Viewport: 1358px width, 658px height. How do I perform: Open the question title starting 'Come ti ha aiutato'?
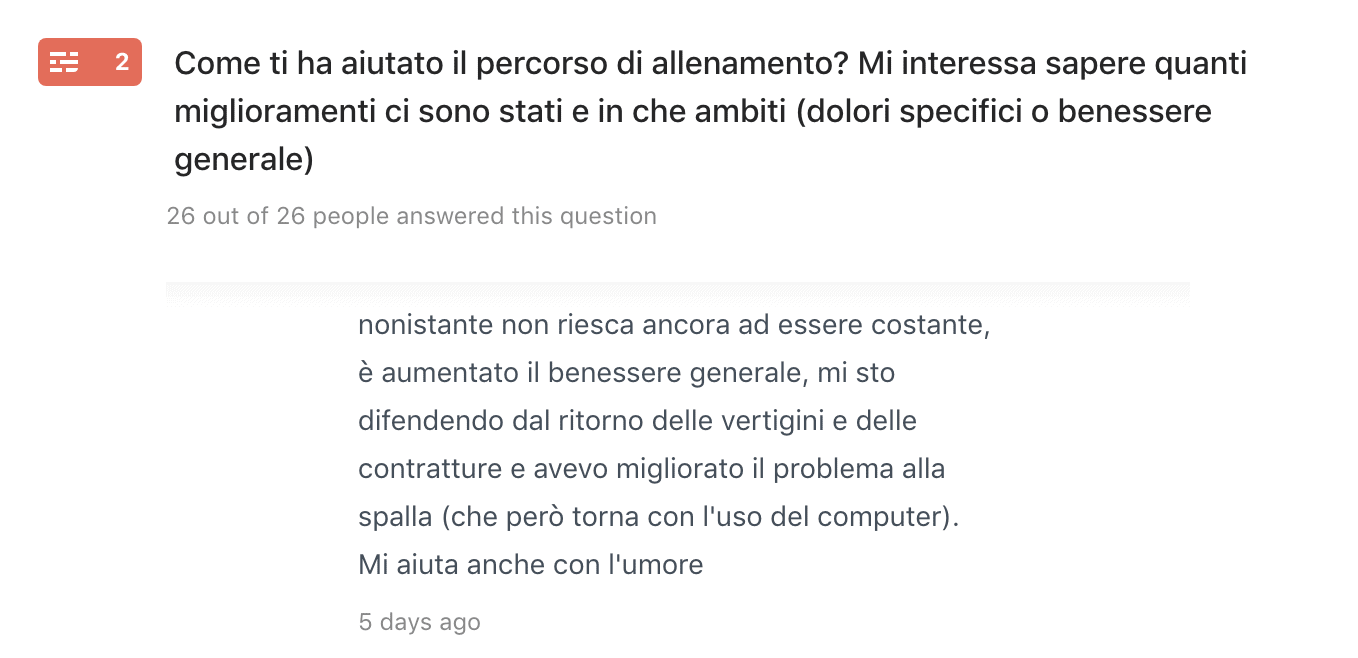click(x=711, y=111)
